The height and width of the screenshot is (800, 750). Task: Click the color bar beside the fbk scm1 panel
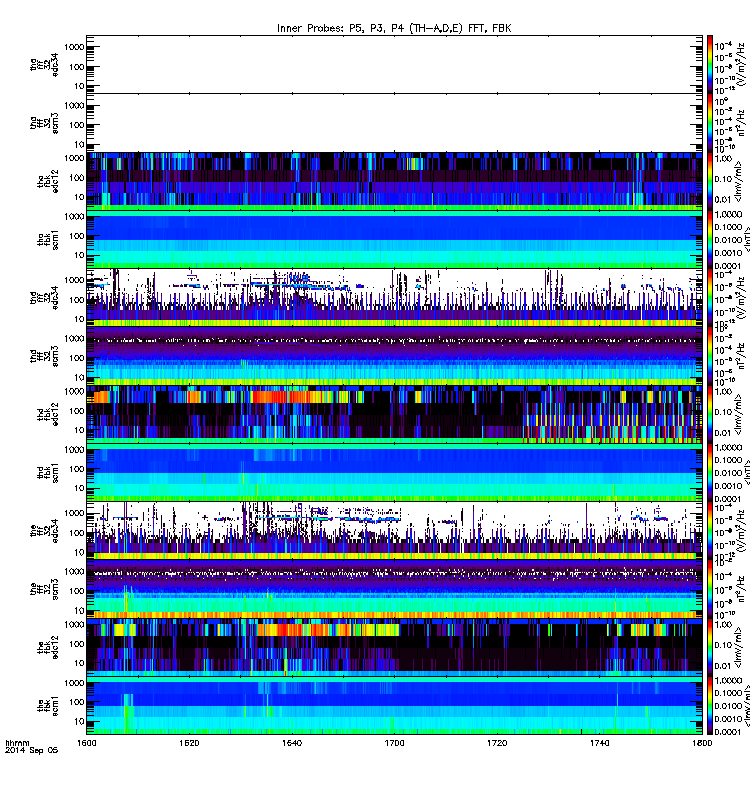(710, 706)
